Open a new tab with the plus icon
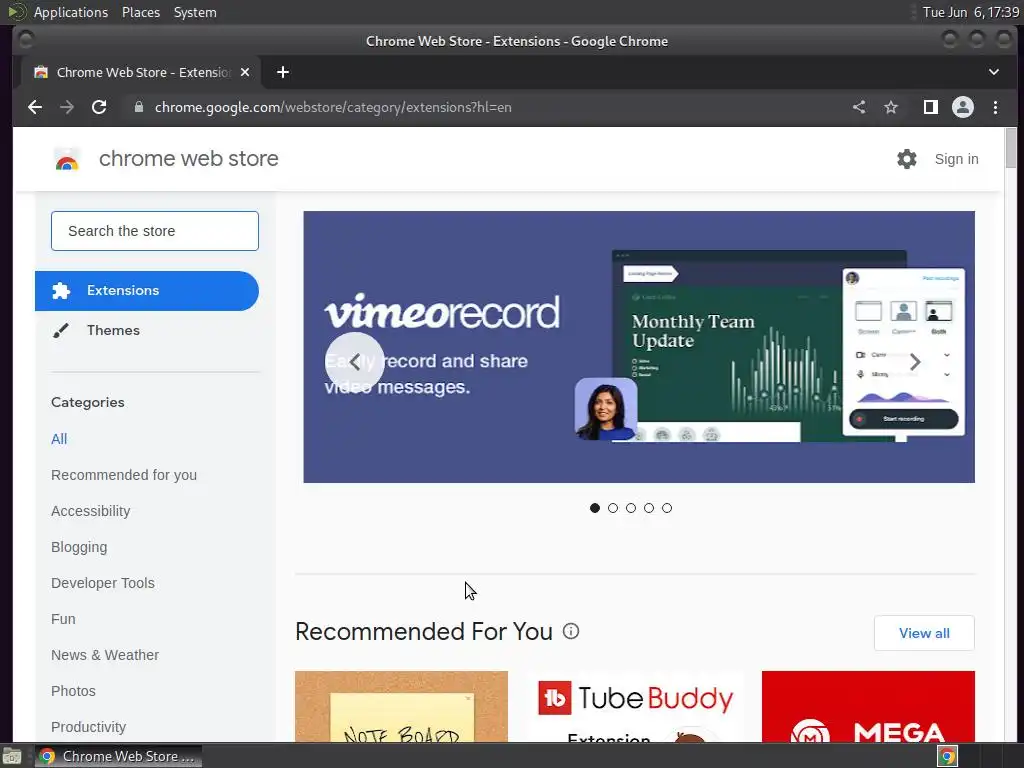The width and height of the screenshot is (1024, 768). pyautogui.click(x=283, y=72)
